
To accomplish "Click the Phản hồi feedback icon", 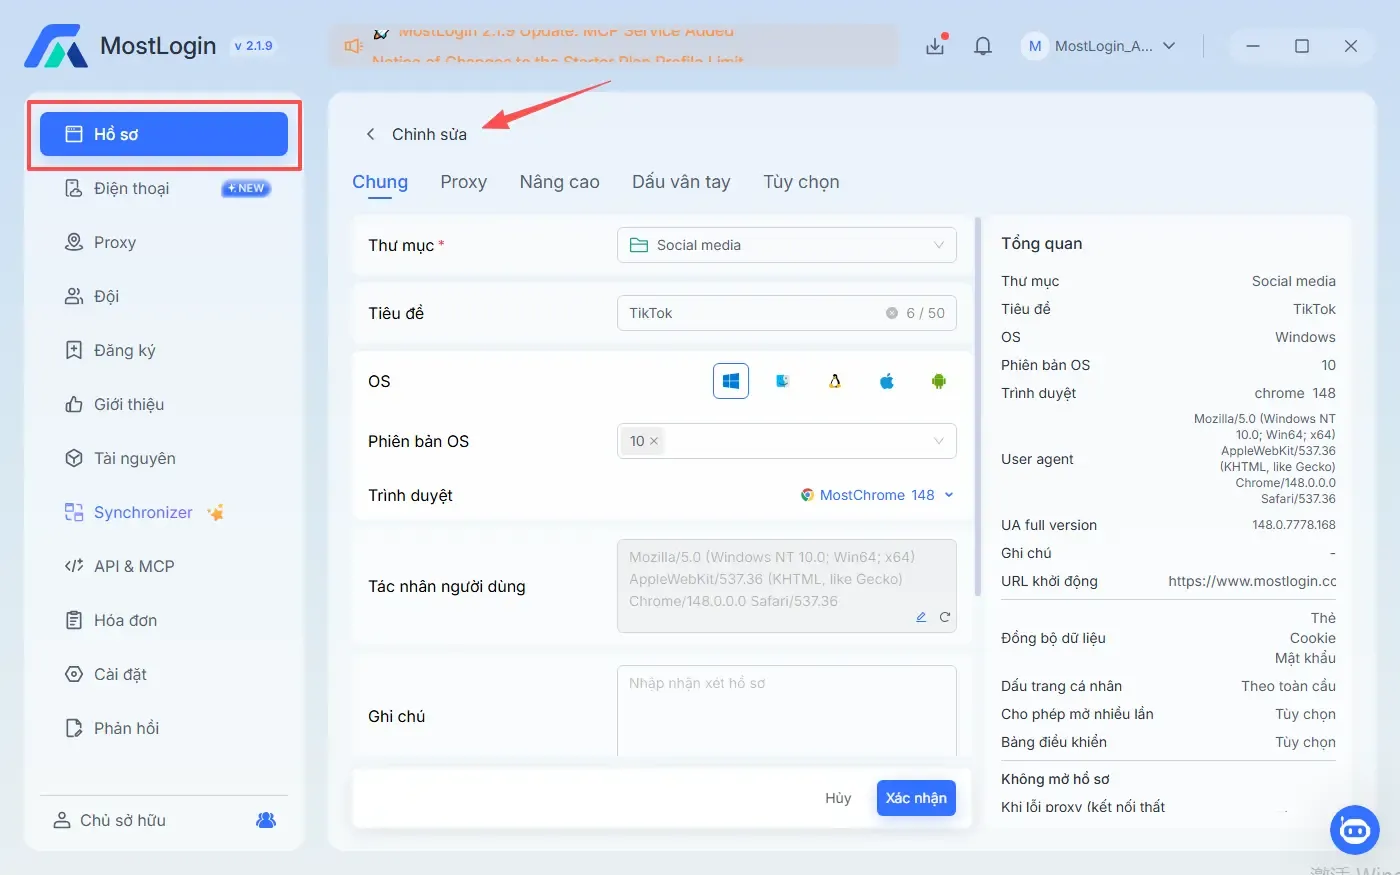I will click(x=74, y=728).
